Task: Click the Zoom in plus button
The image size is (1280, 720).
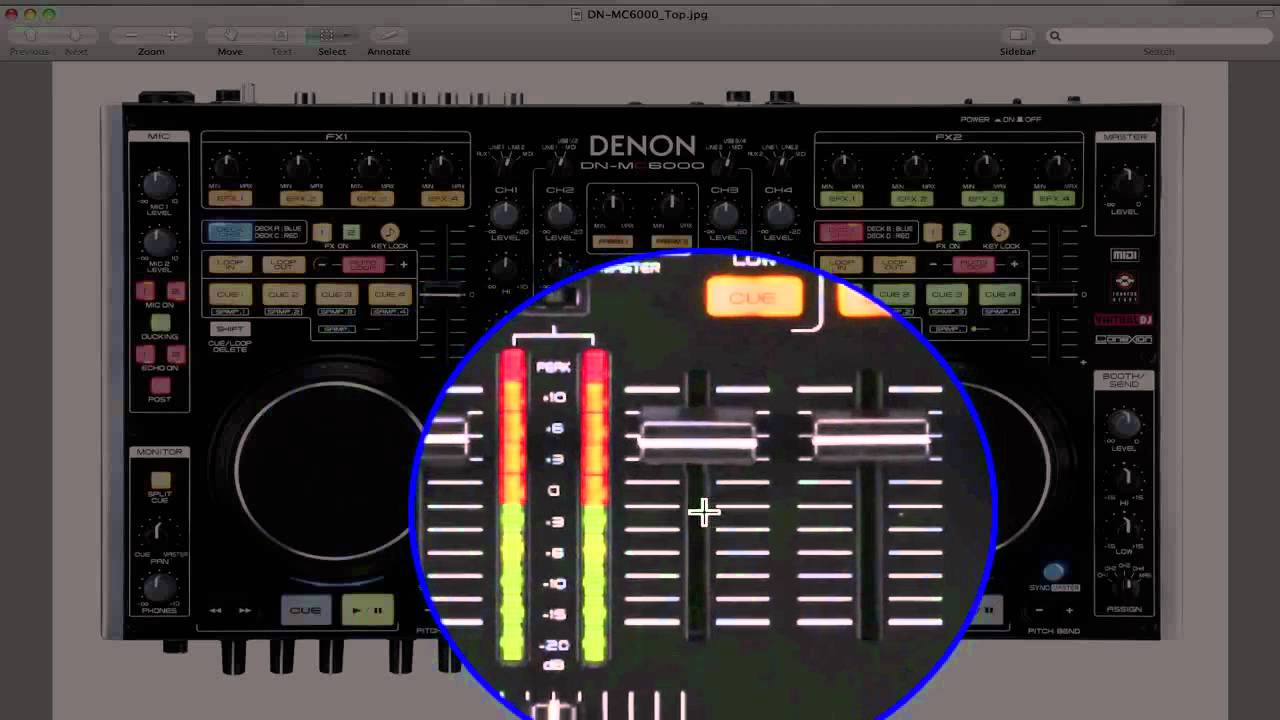Action: (x=172, y=35)
